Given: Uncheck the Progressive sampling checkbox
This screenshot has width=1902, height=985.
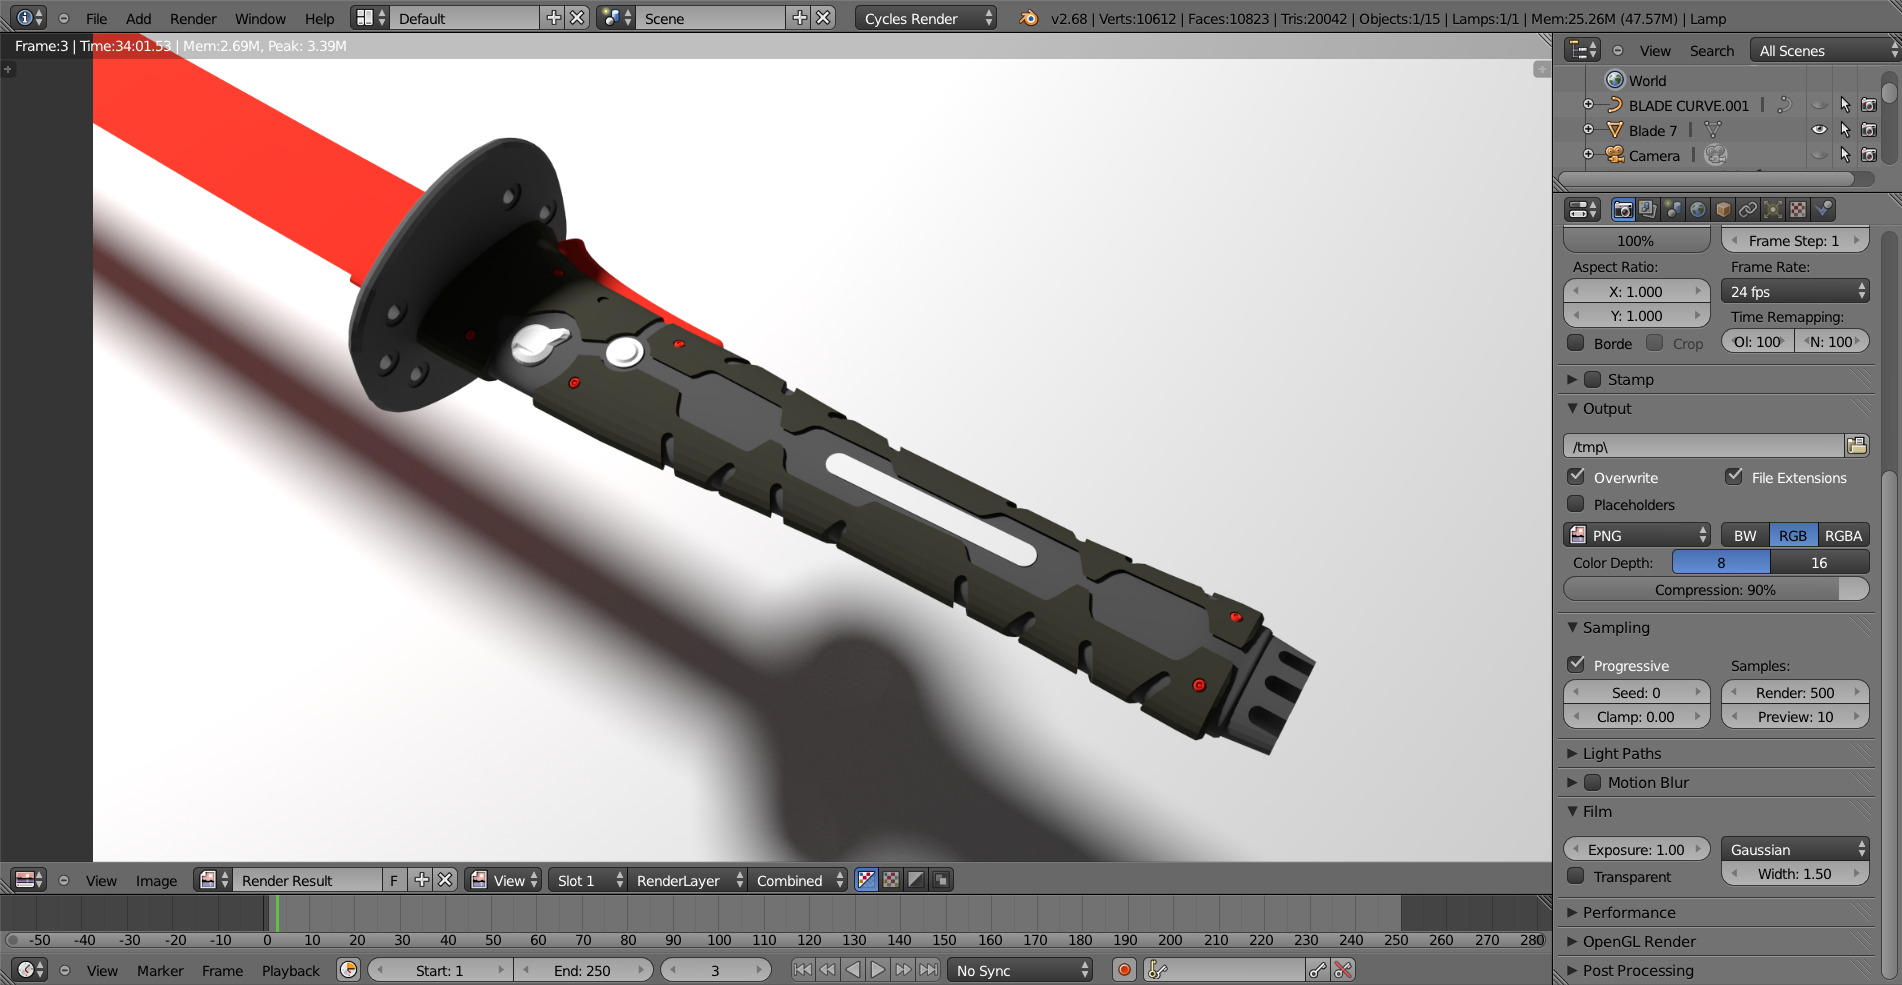Looking at the screenshot, I should pyautogui.click(x=1577, y=665).
